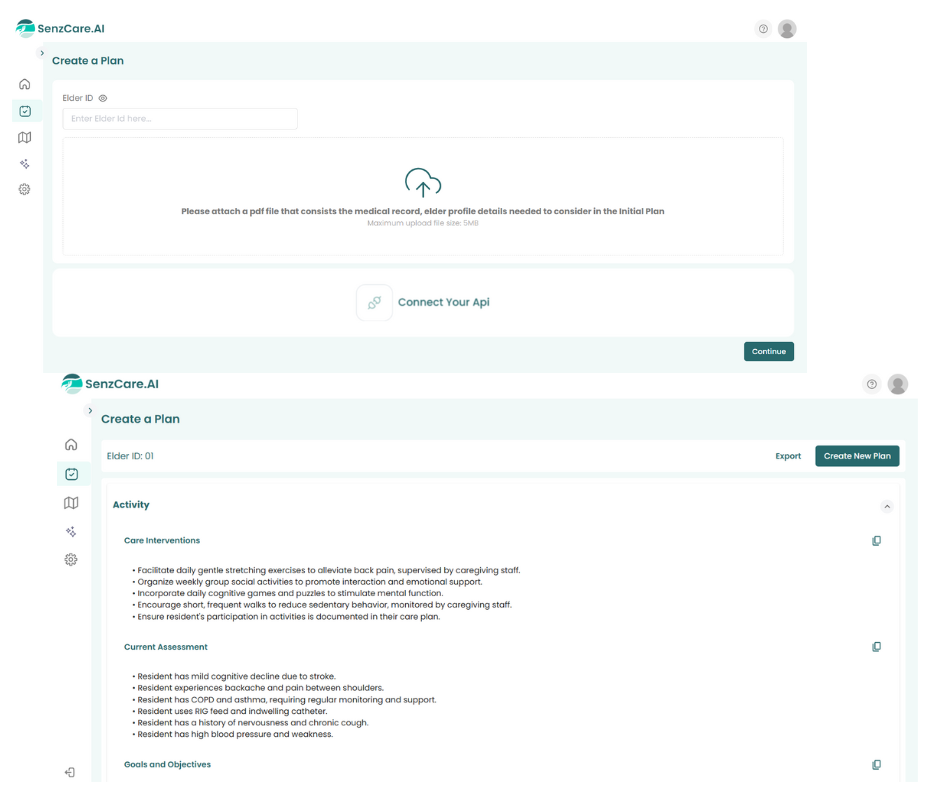This screenshot has width=940, height=788.
Task: Open Home in the lower sidebar
Action: click(x=71, y=445)
